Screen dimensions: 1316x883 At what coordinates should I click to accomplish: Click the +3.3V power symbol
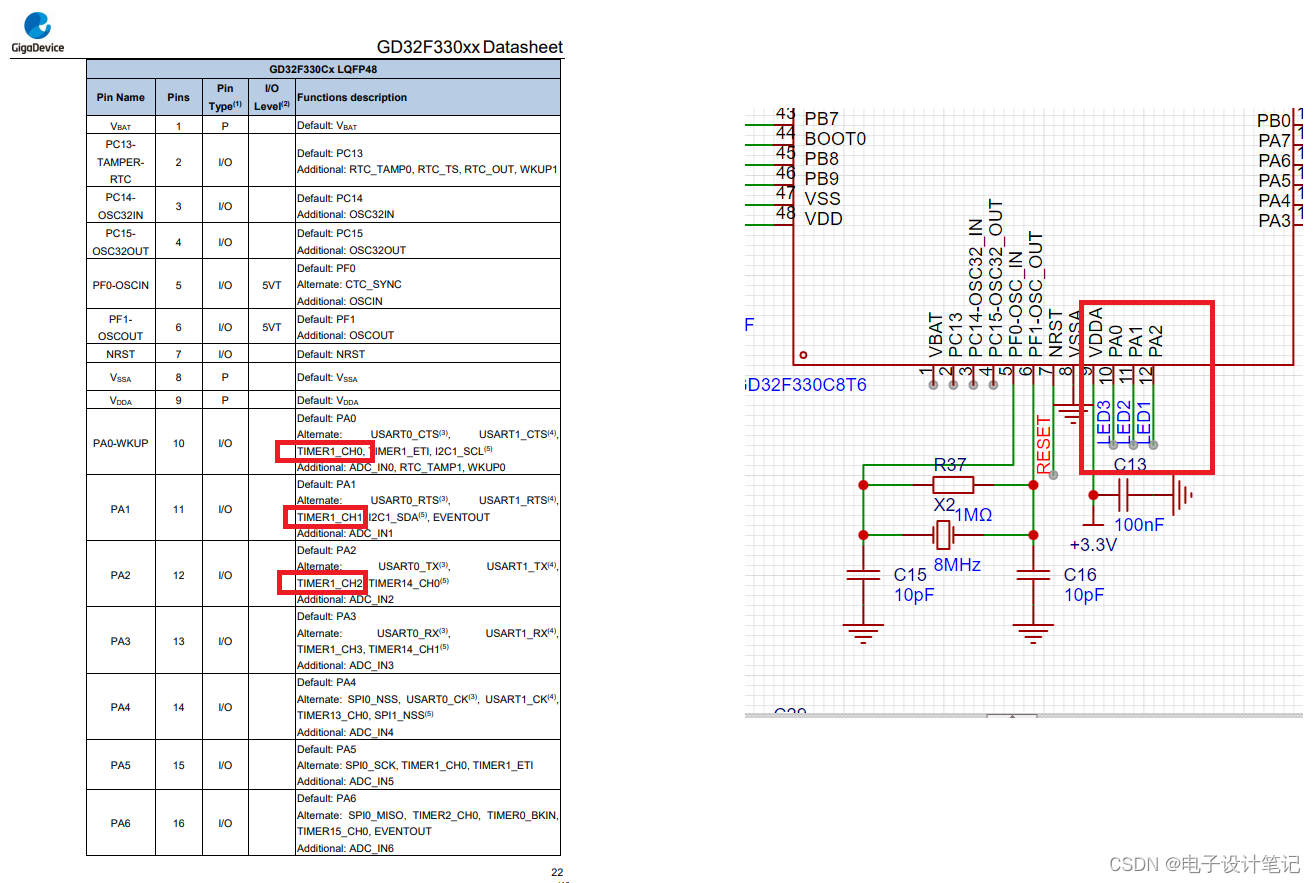click(1093, 533)
